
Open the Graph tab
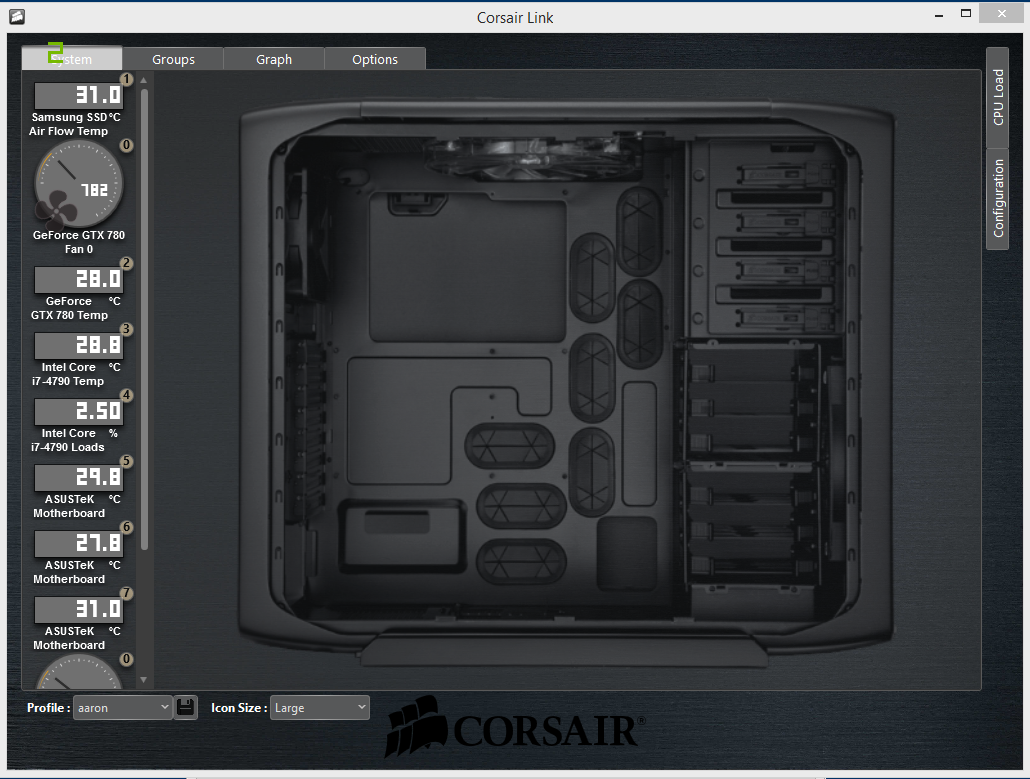274,59
